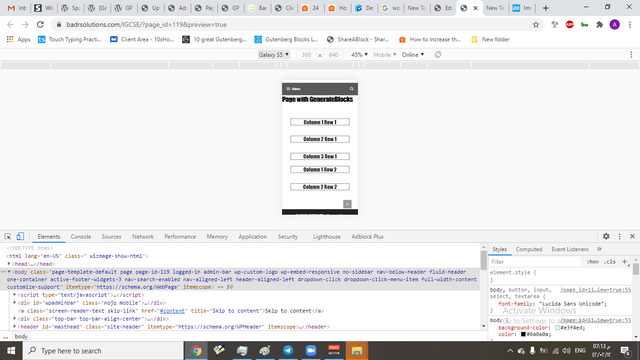Click the Column 1 Row 2 button
This screenshot has height=360, width=640.
[x=320, y=169]
